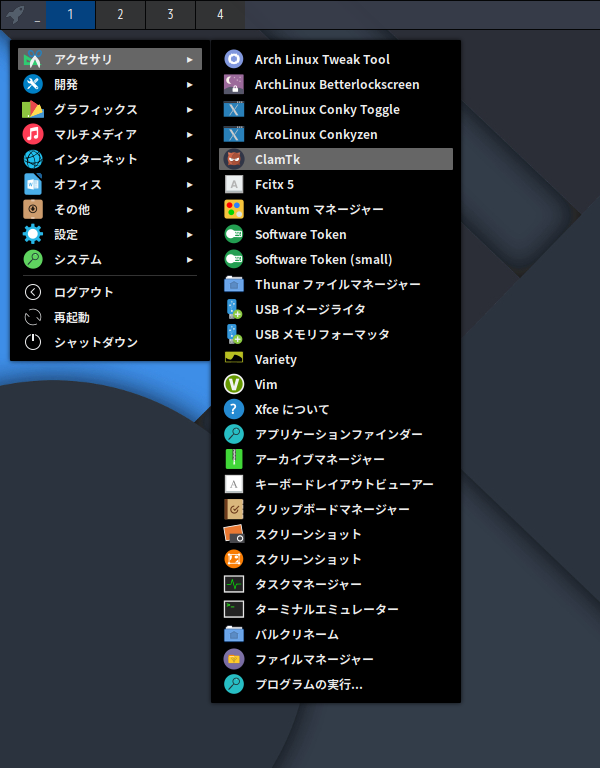Open the システム category

pyautogui.click(x=110, y=259)
